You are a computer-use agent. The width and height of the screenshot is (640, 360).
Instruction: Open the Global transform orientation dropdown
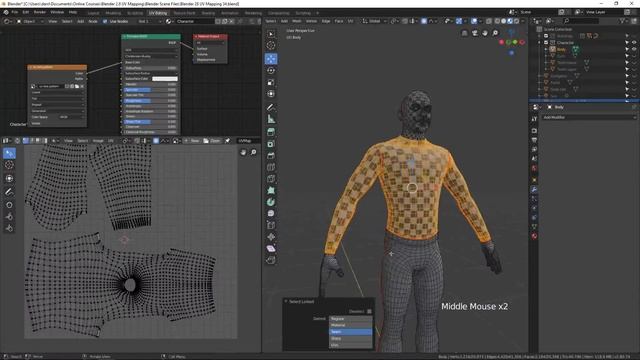tap(374, 21)
